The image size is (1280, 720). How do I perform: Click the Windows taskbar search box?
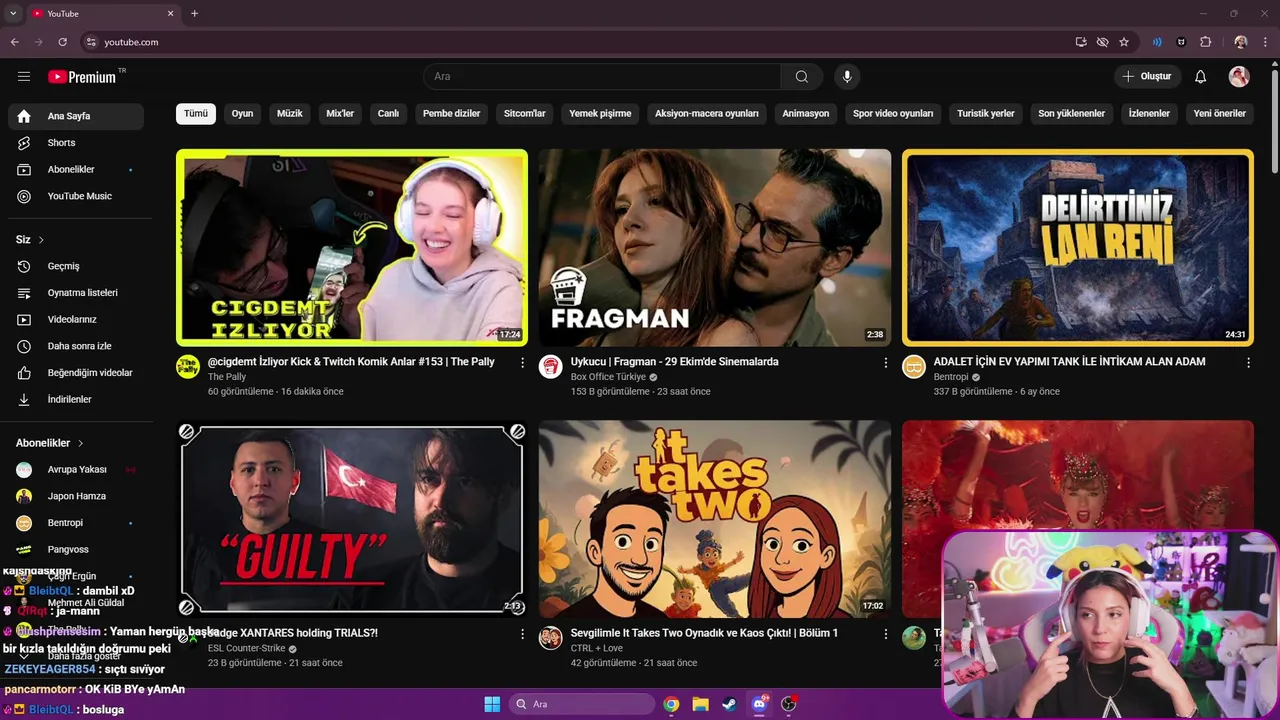(x=582, y=704)
